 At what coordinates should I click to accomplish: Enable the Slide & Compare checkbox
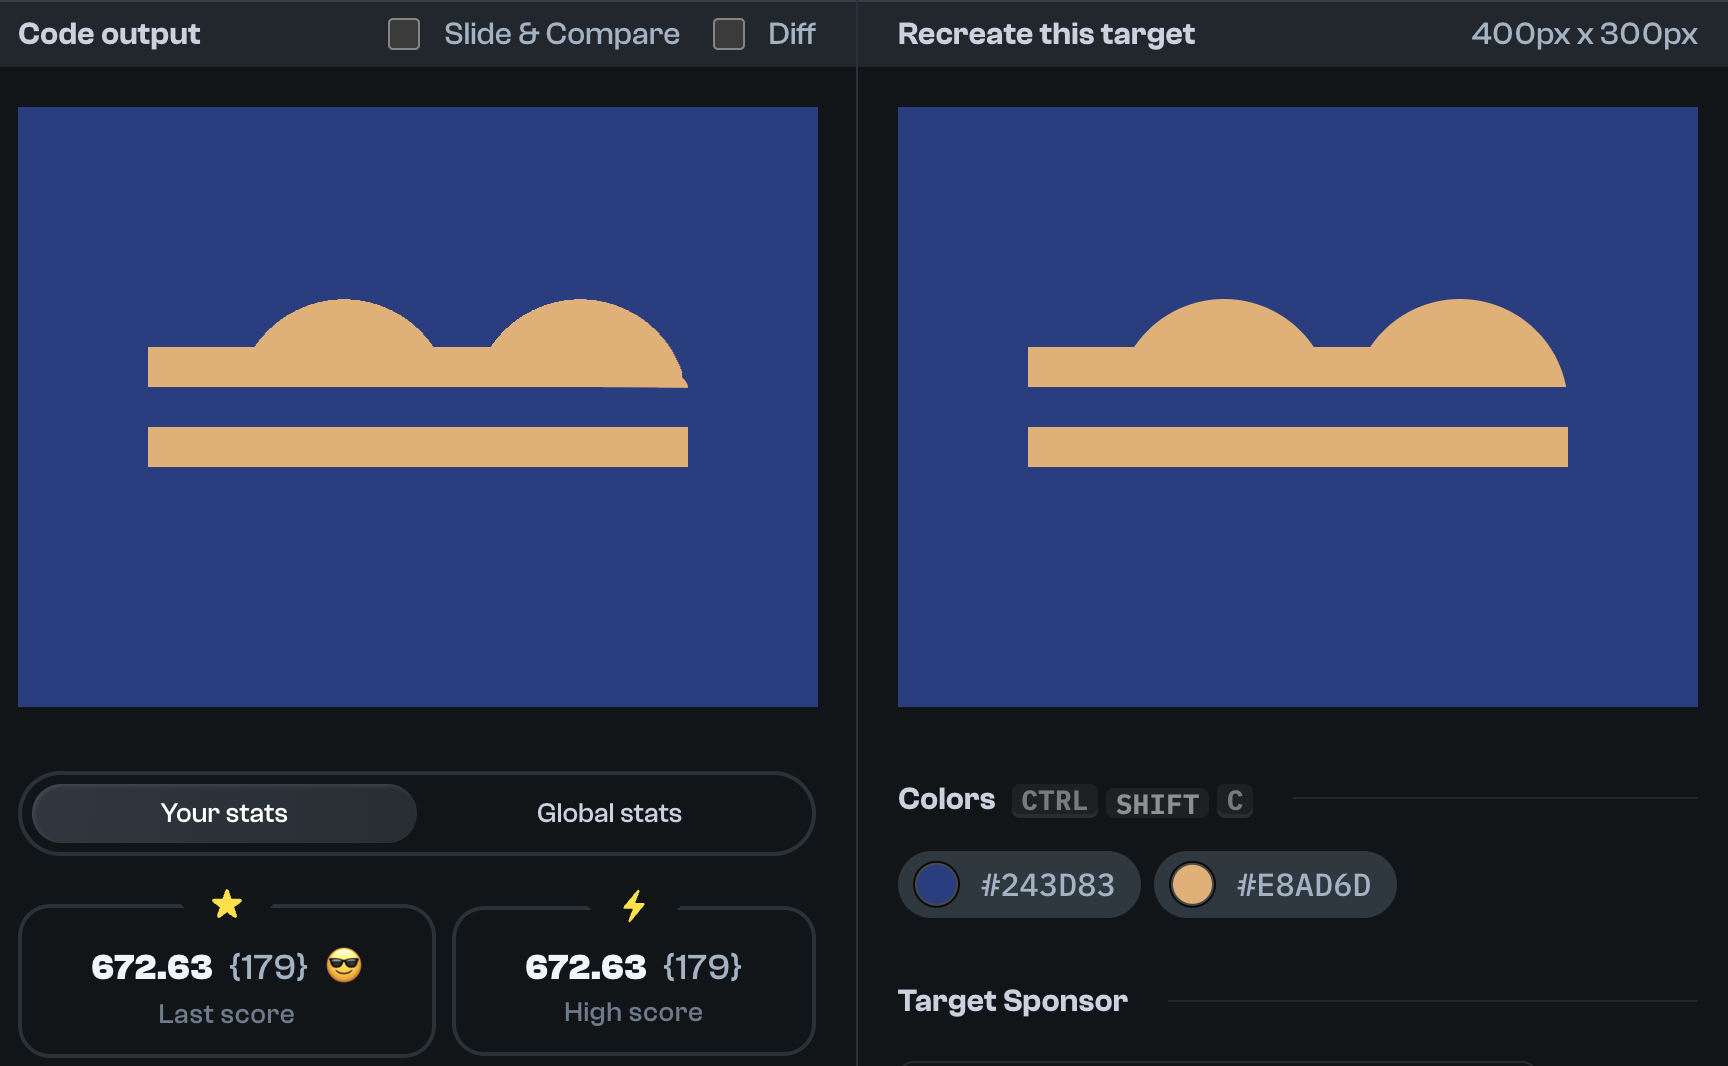point(404,34)
